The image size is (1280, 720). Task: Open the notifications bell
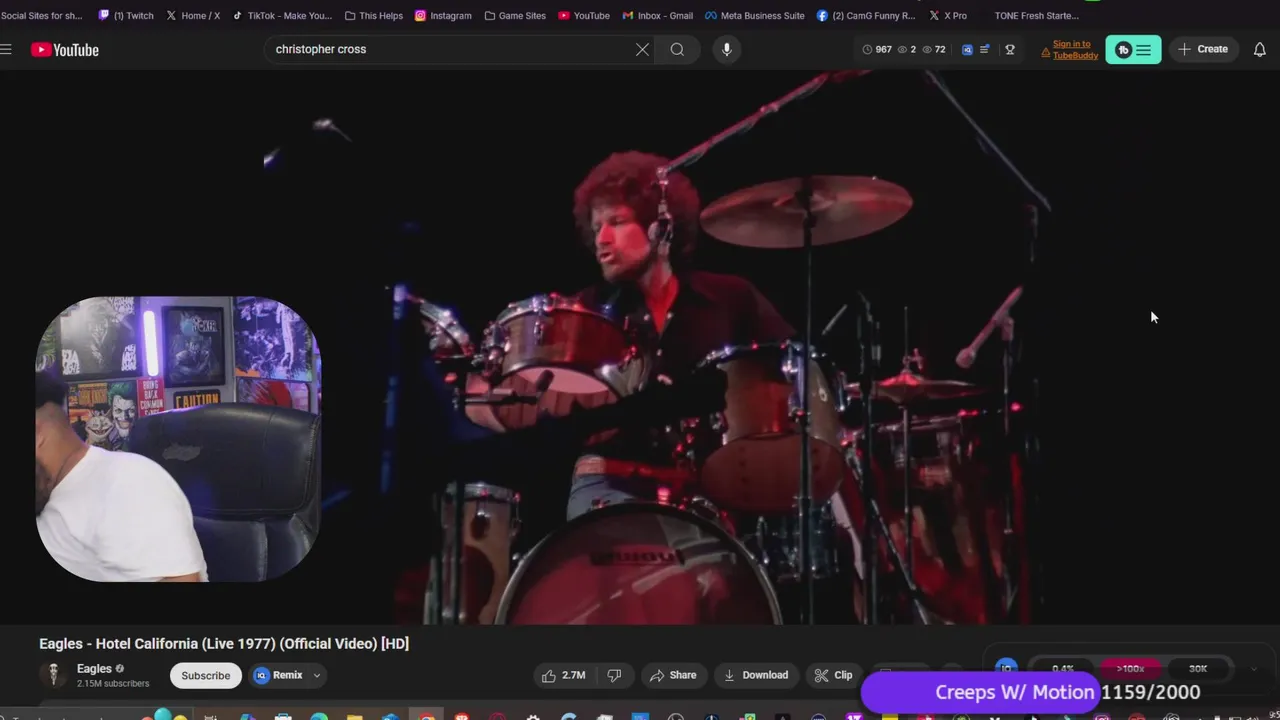point(1260,50)
